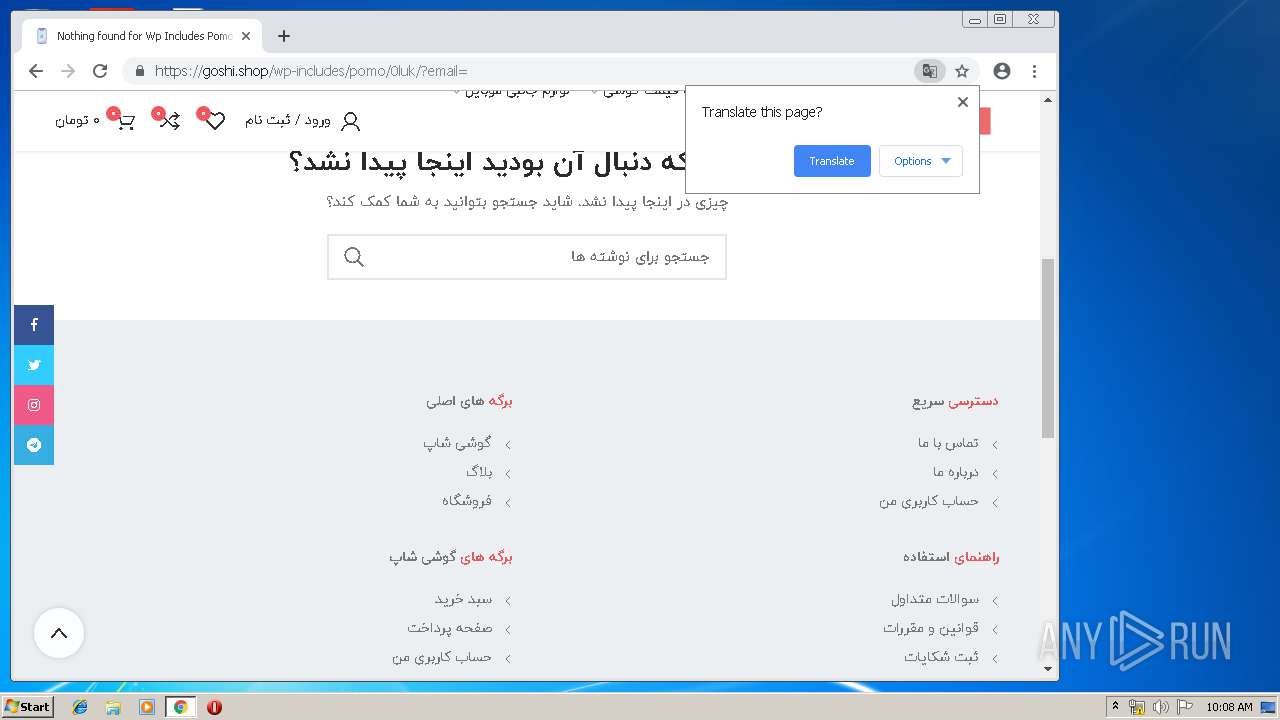Viewport: 1280px width, 720px height.
Task: Open the 'سبد خرید' link
Action: point(463,599)
